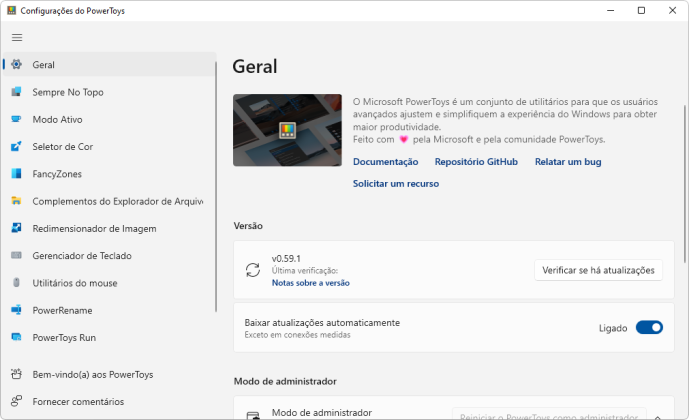689x420 pixels.
Task: Maximize the PowerToys settings window
Action: (641, 11)
